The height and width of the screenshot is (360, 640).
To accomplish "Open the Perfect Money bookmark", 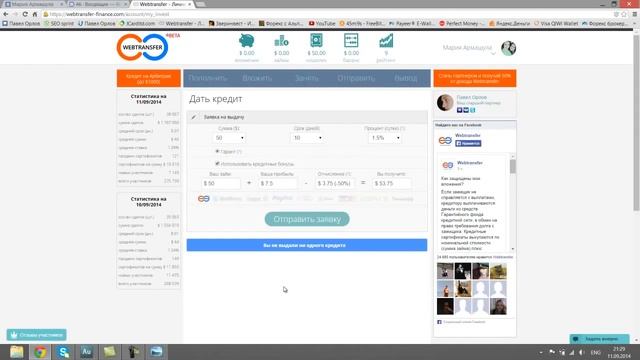I will (462, 24).
